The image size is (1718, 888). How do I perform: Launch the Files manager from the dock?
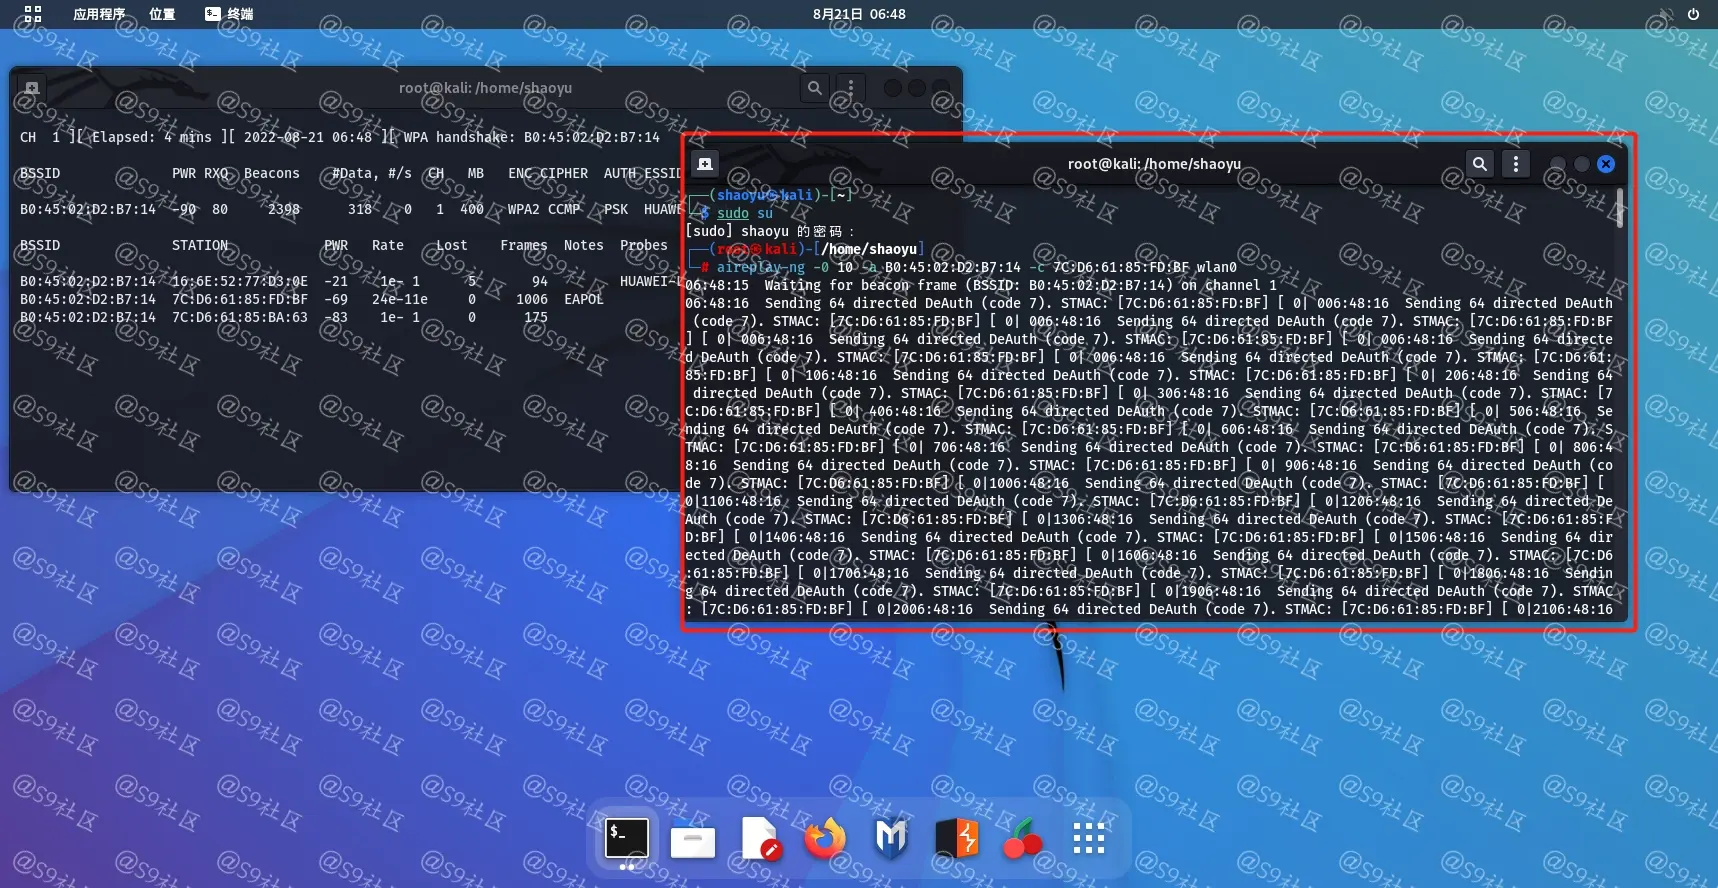(693, 840)
